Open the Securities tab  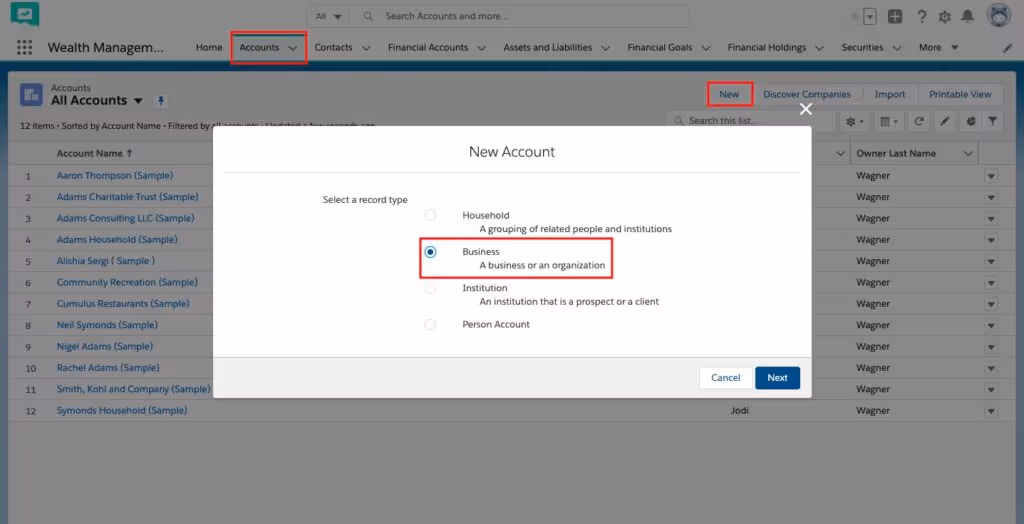click(x=862, y=48)
